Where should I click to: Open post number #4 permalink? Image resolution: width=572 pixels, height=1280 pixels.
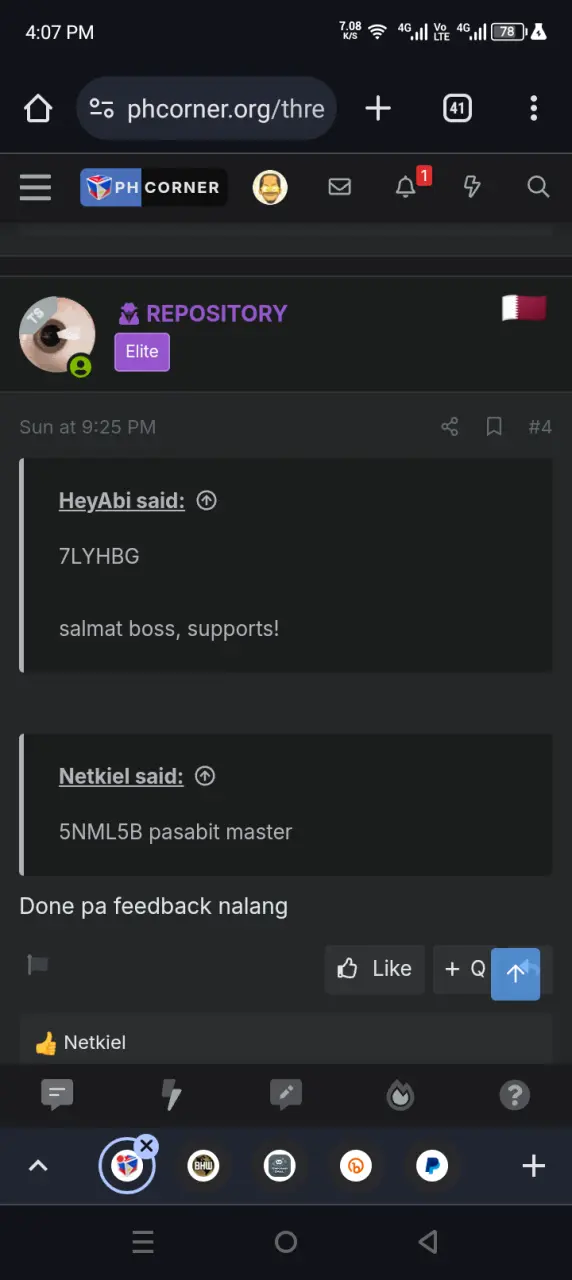pyautogui.click(x=540, y=427)
